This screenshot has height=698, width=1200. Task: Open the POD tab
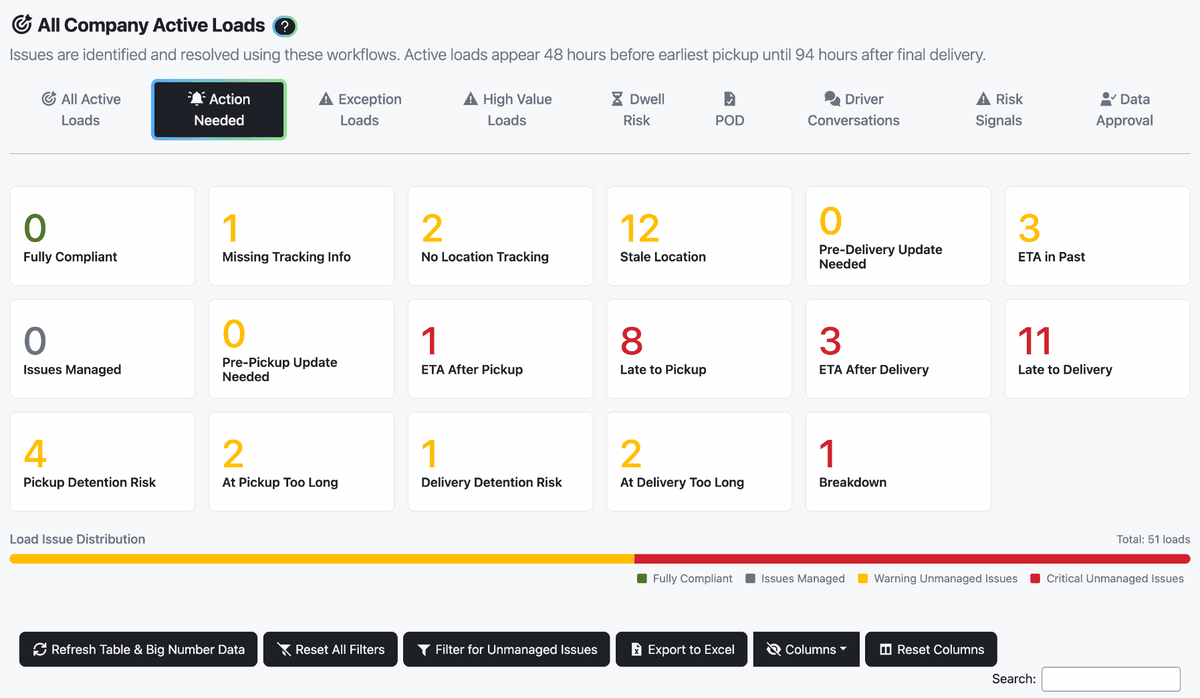(730, 110)
